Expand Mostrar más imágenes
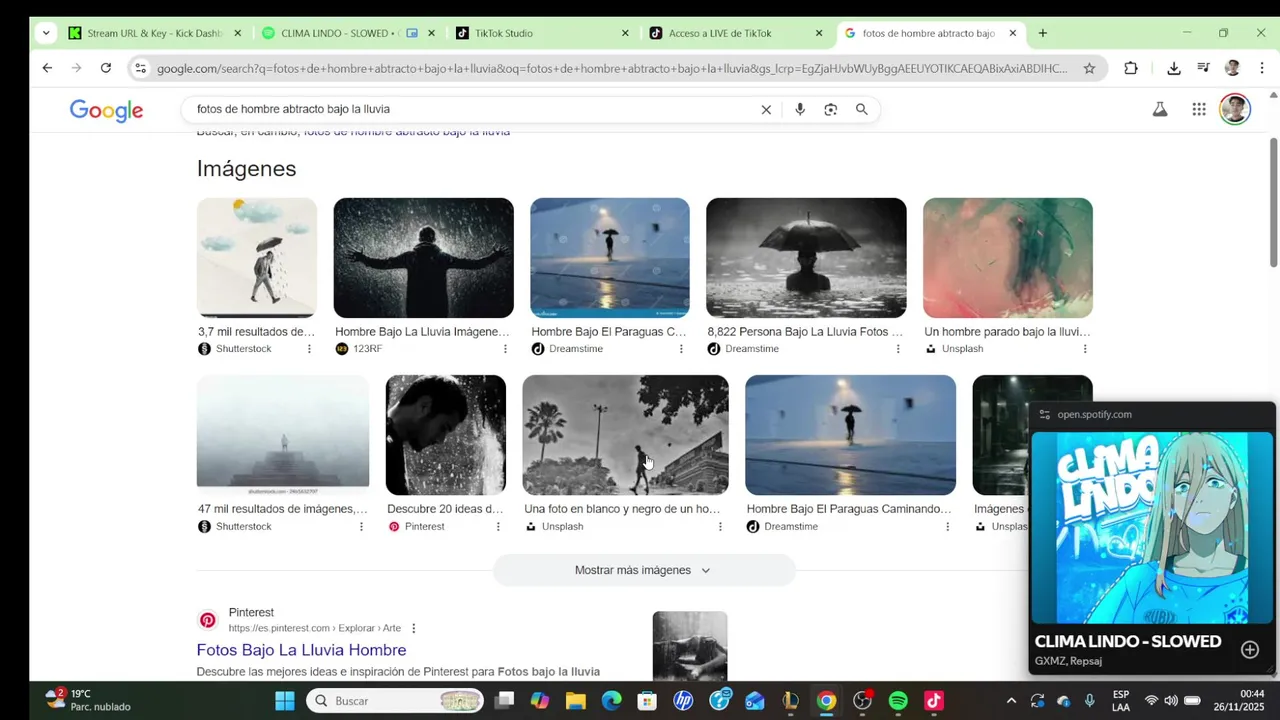The image size is (1280, 720). pos(644,570)
